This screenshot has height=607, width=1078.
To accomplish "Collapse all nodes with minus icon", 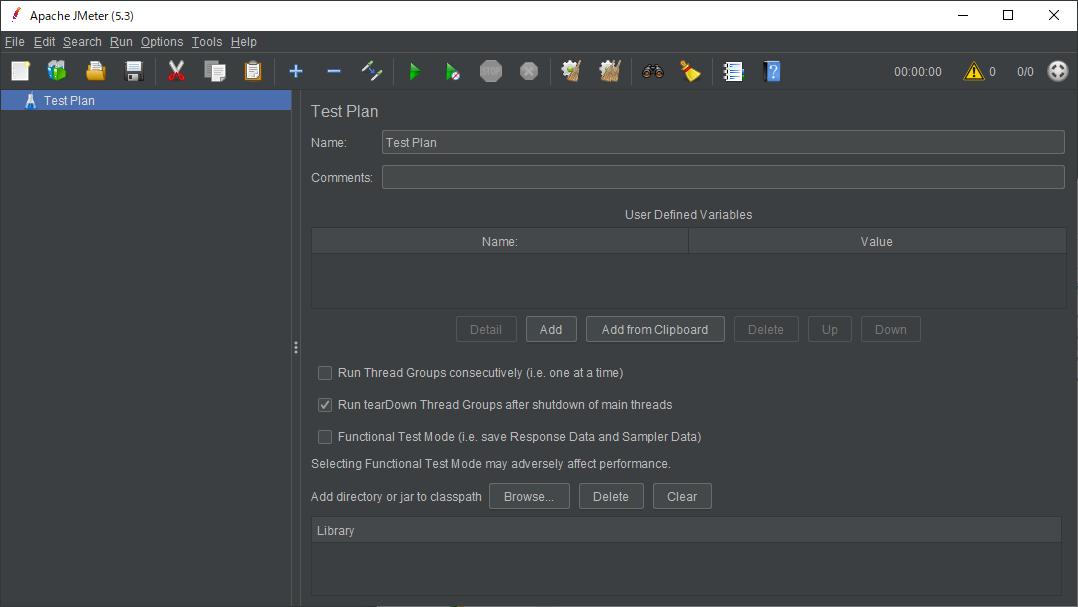I will (x=334, y=71).
